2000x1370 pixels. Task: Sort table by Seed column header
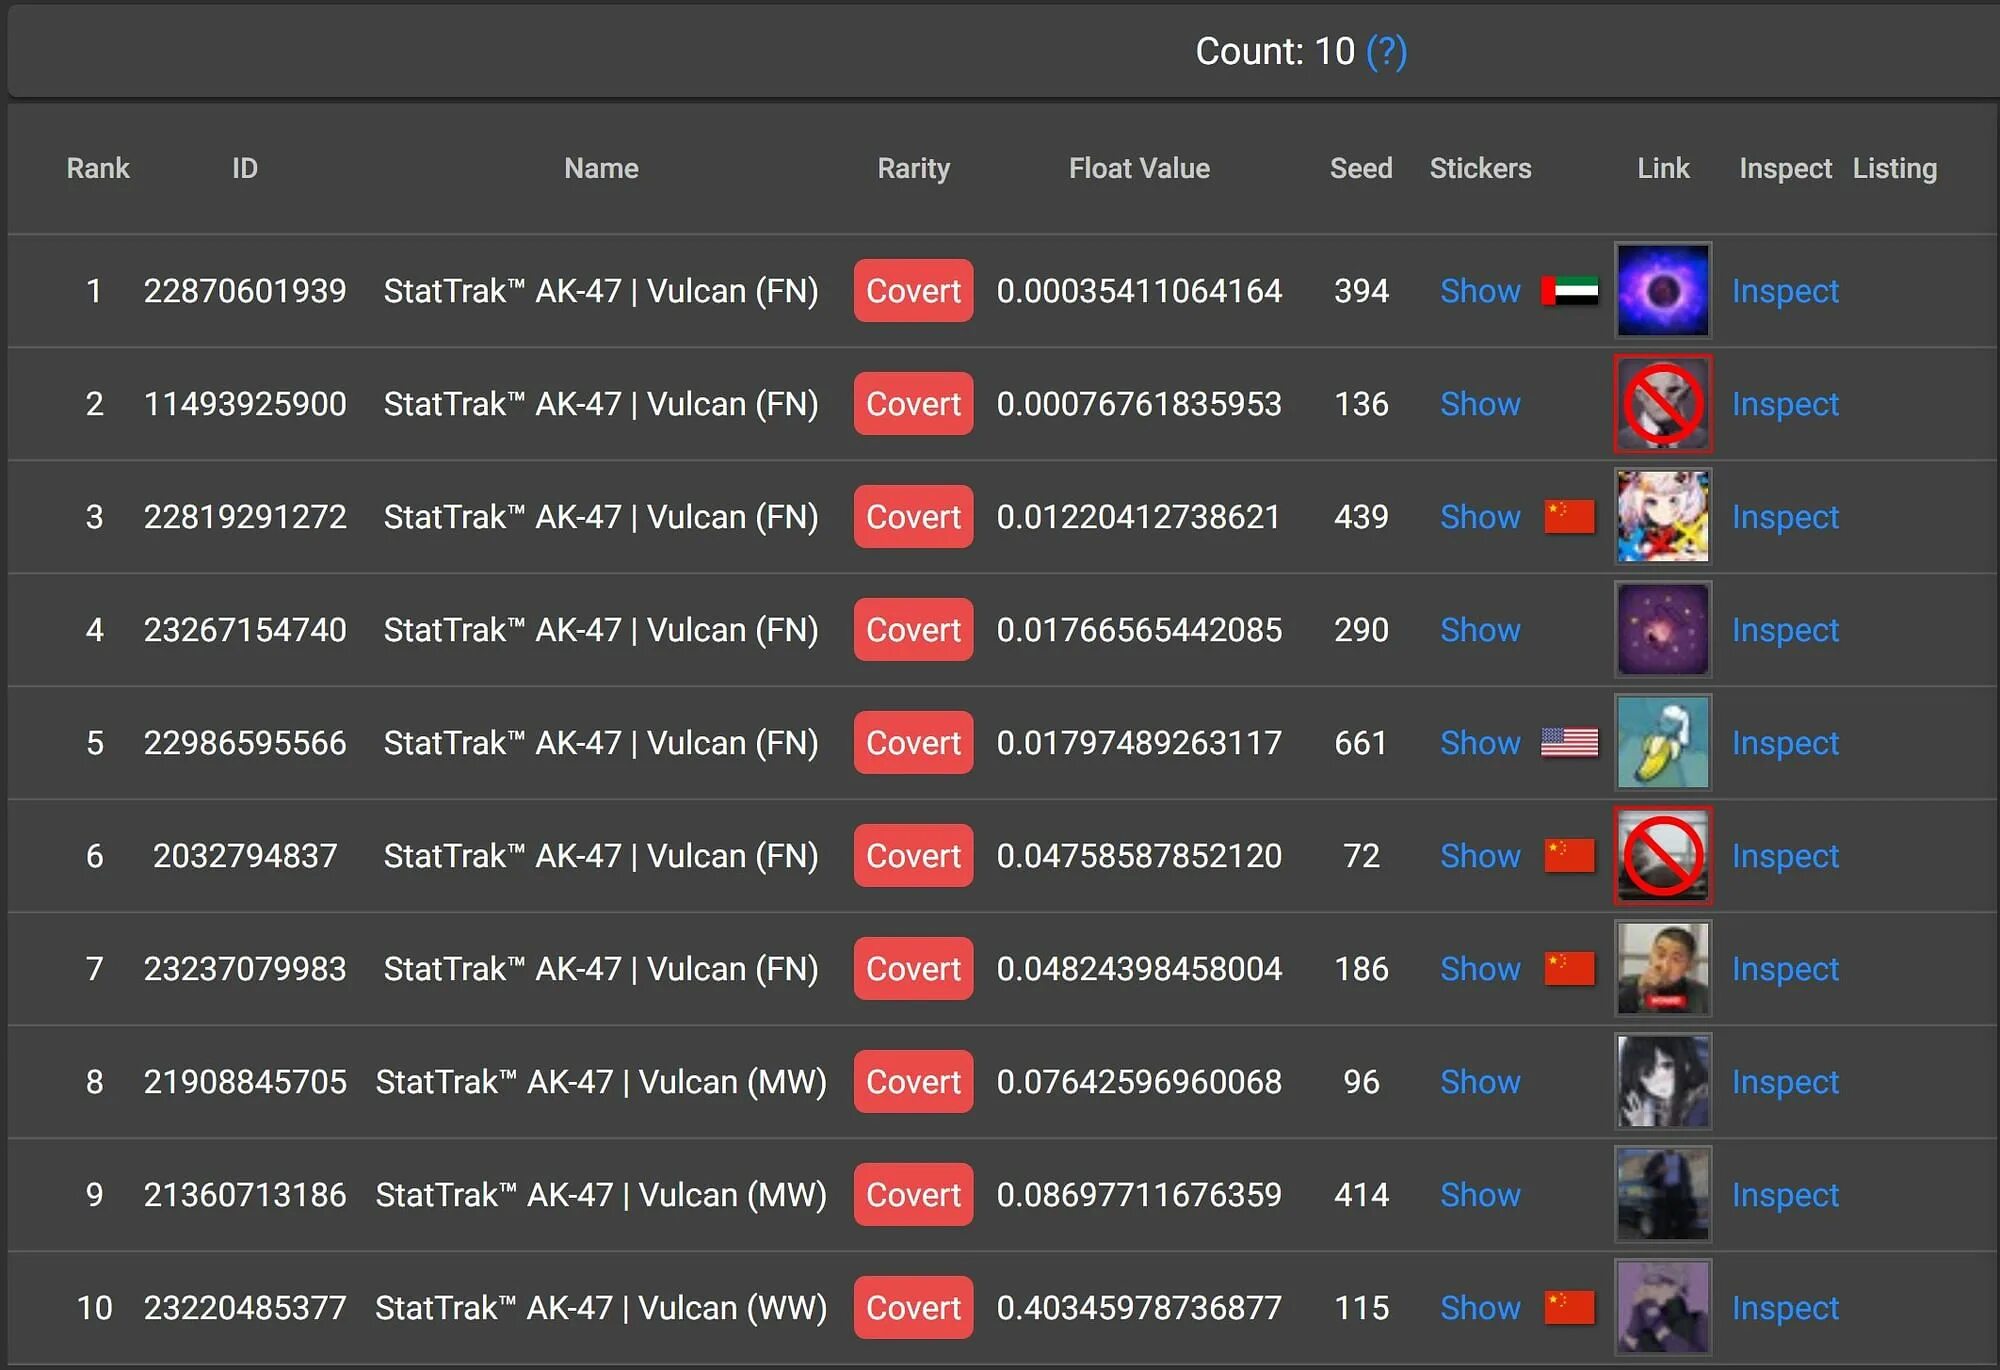pyautogui.click(x=1360, y=168)
